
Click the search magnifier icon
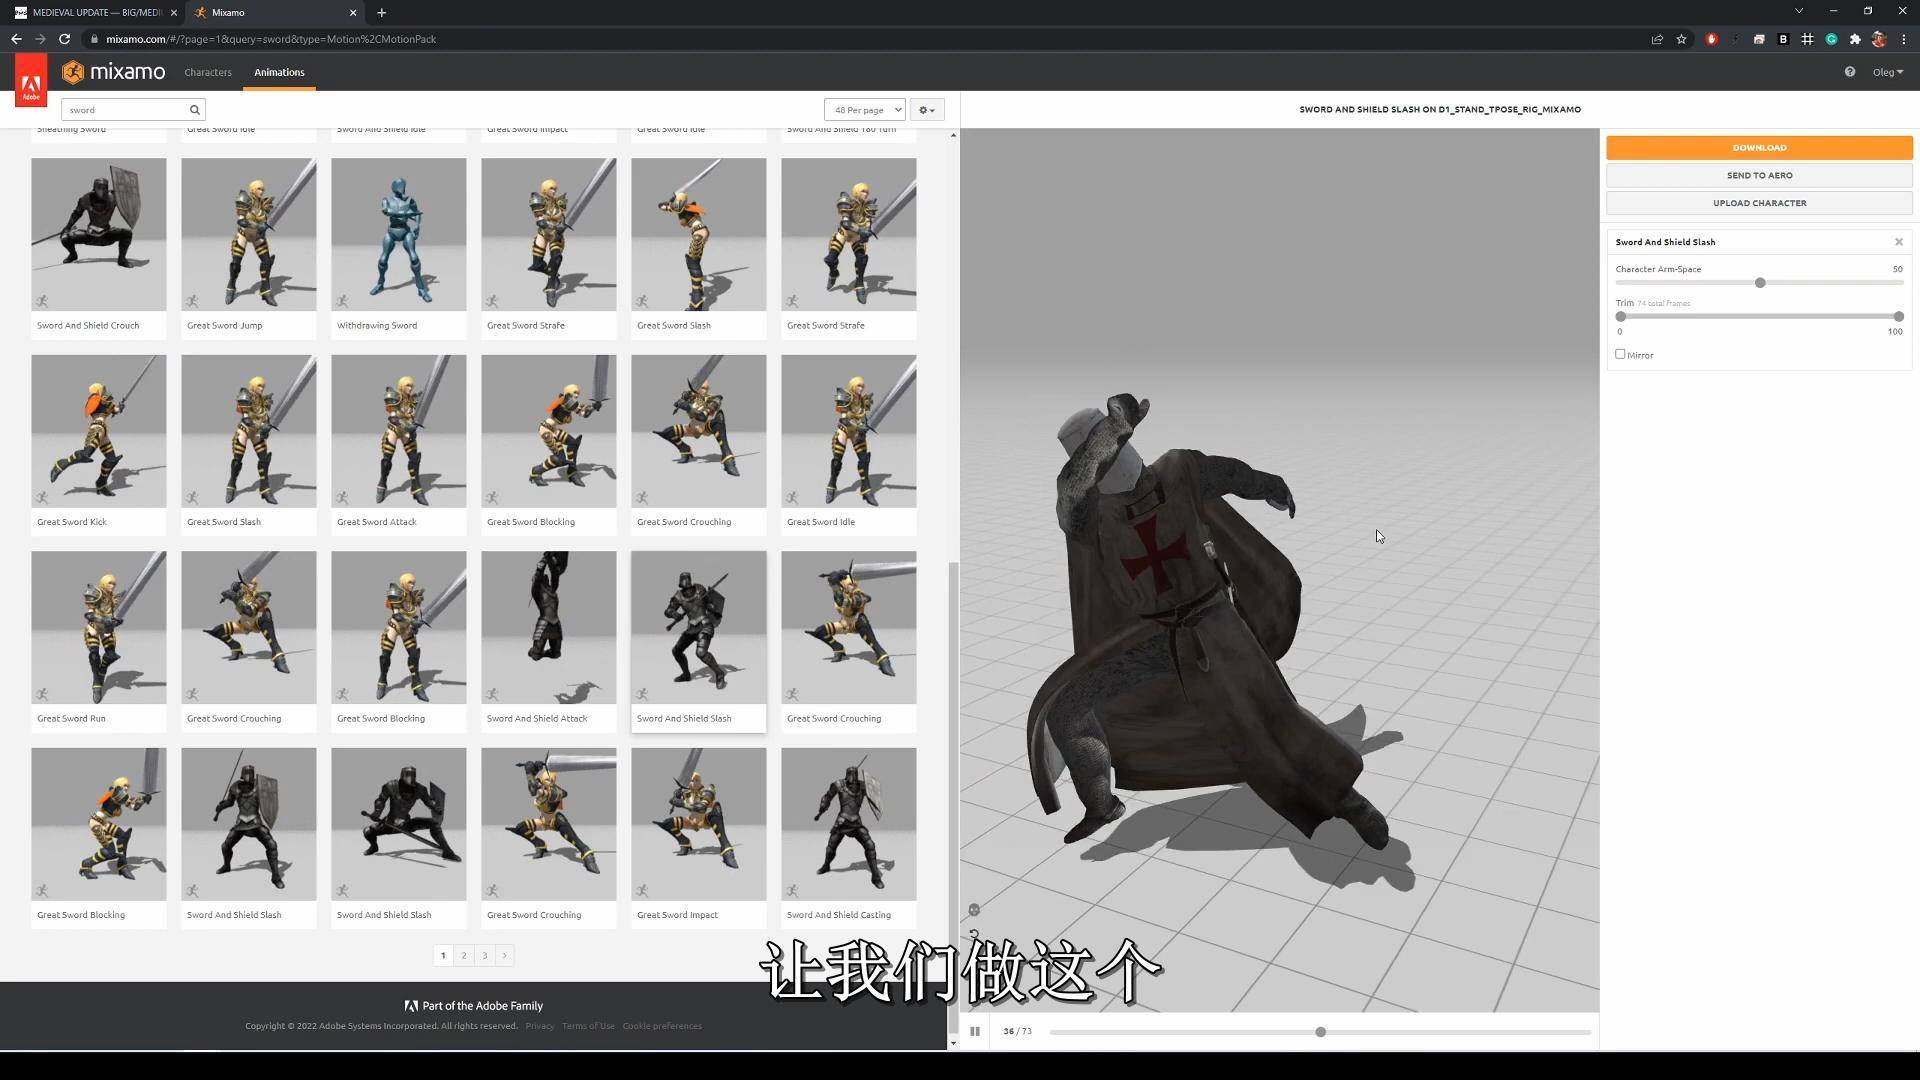point(195,110)
